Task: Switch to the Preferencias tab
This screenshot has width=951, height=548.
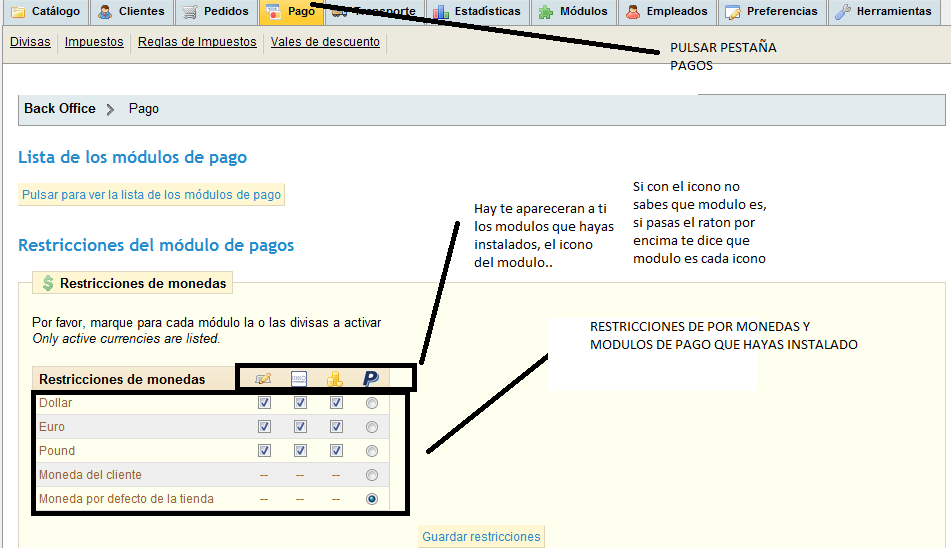Action: [772, 11]
